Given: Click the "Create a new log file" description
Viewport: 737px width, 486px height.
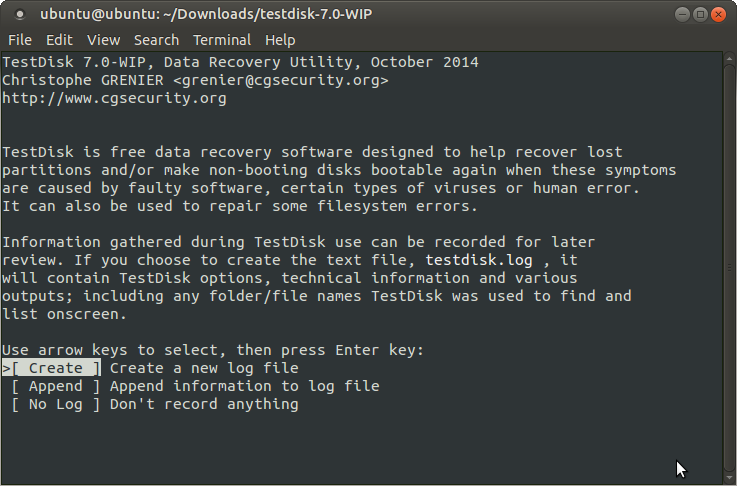Looking at the screenshot, I should [x=204, y=369].
